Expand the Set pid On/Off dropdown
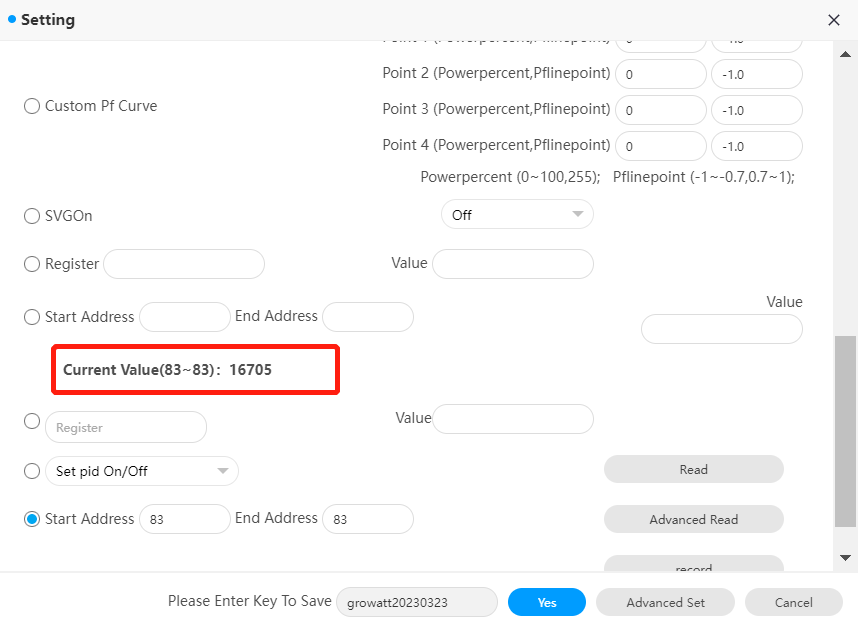Viewport: 858px width, 628px height. (142, 471)
